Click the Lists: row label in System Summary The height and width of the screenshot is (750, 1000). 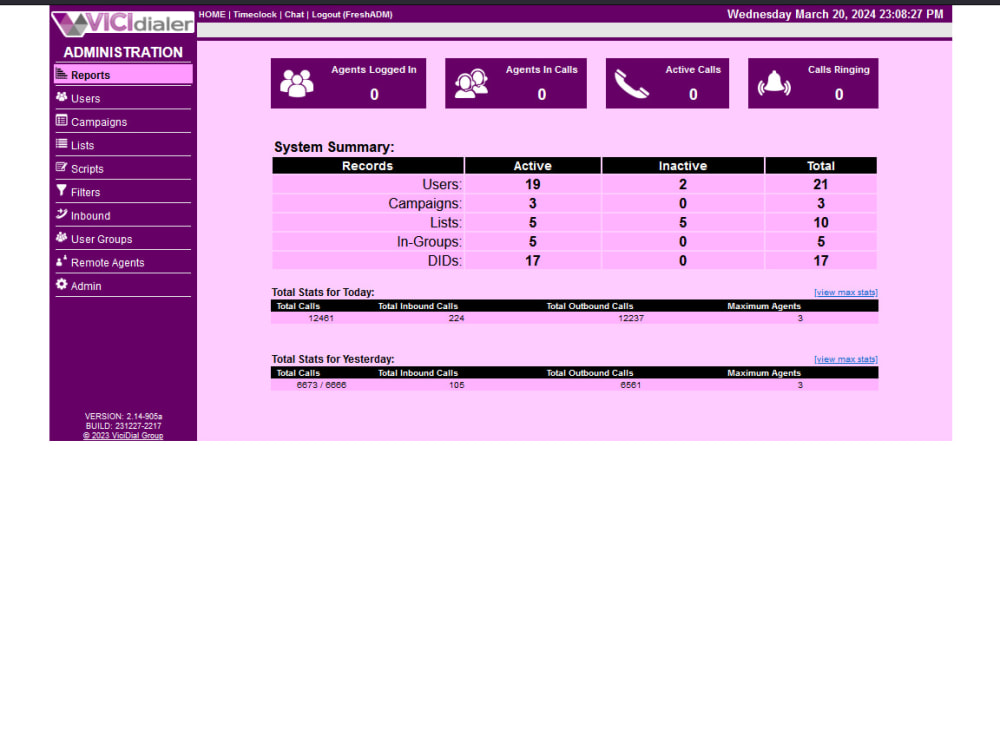click(446, 223)
